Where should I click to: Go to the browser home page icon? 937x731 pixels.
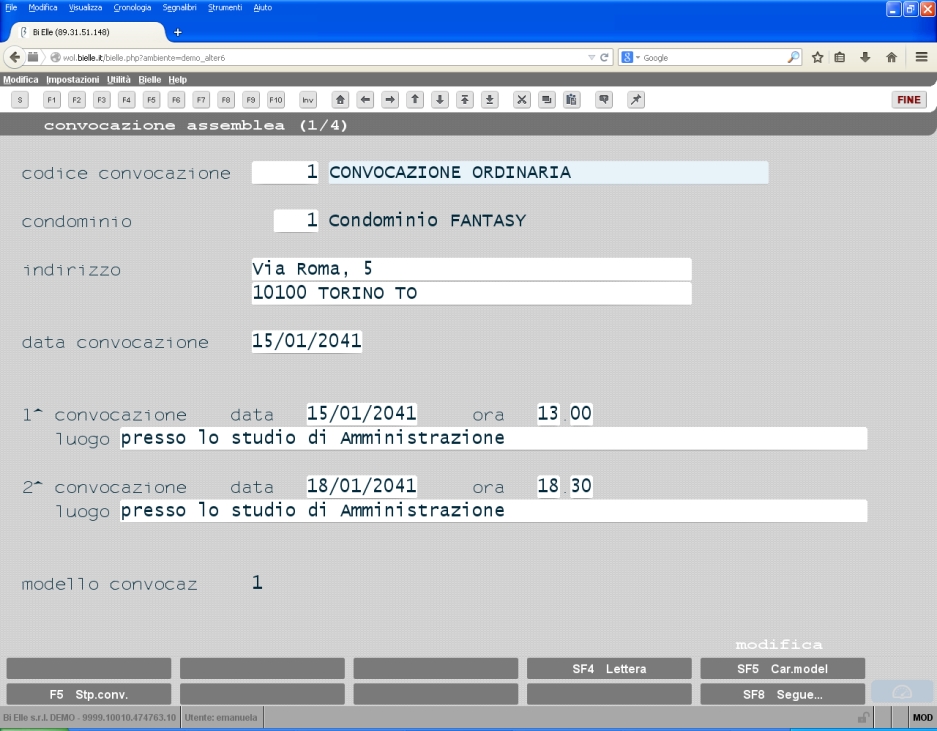892,57
